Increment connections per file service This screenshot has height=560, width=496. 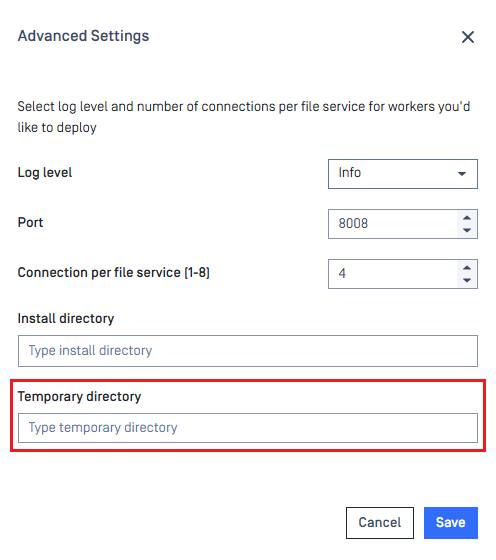[467, 268]
